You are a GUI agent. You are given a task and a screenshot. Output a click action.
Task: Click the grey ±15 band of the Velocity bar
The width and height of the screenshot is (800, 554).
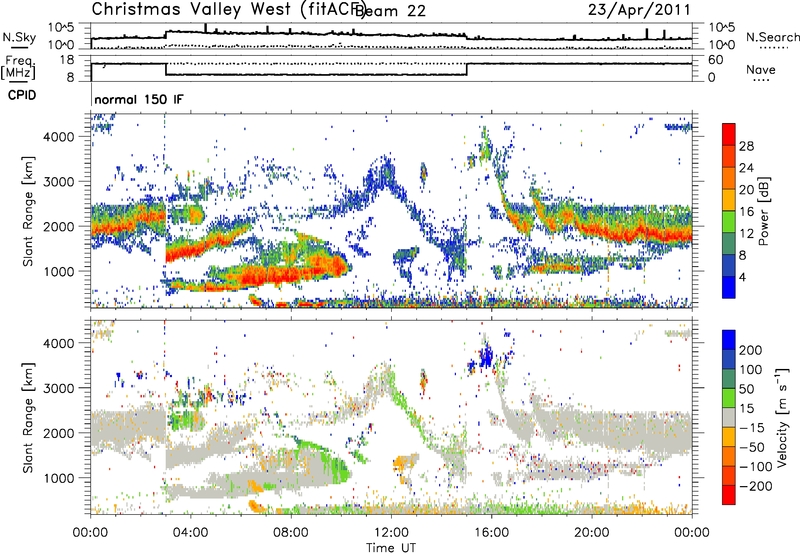point(729,417)
